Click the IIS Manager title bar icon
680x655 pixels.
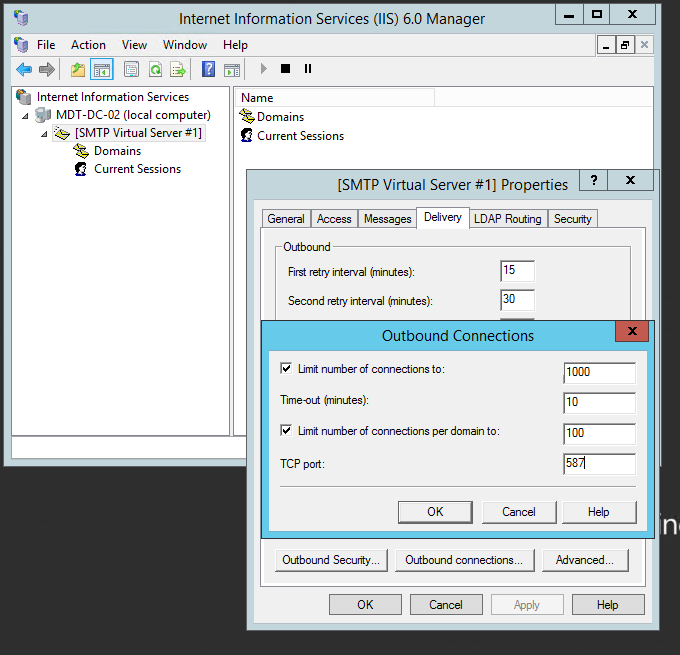(x=21, y=18)
